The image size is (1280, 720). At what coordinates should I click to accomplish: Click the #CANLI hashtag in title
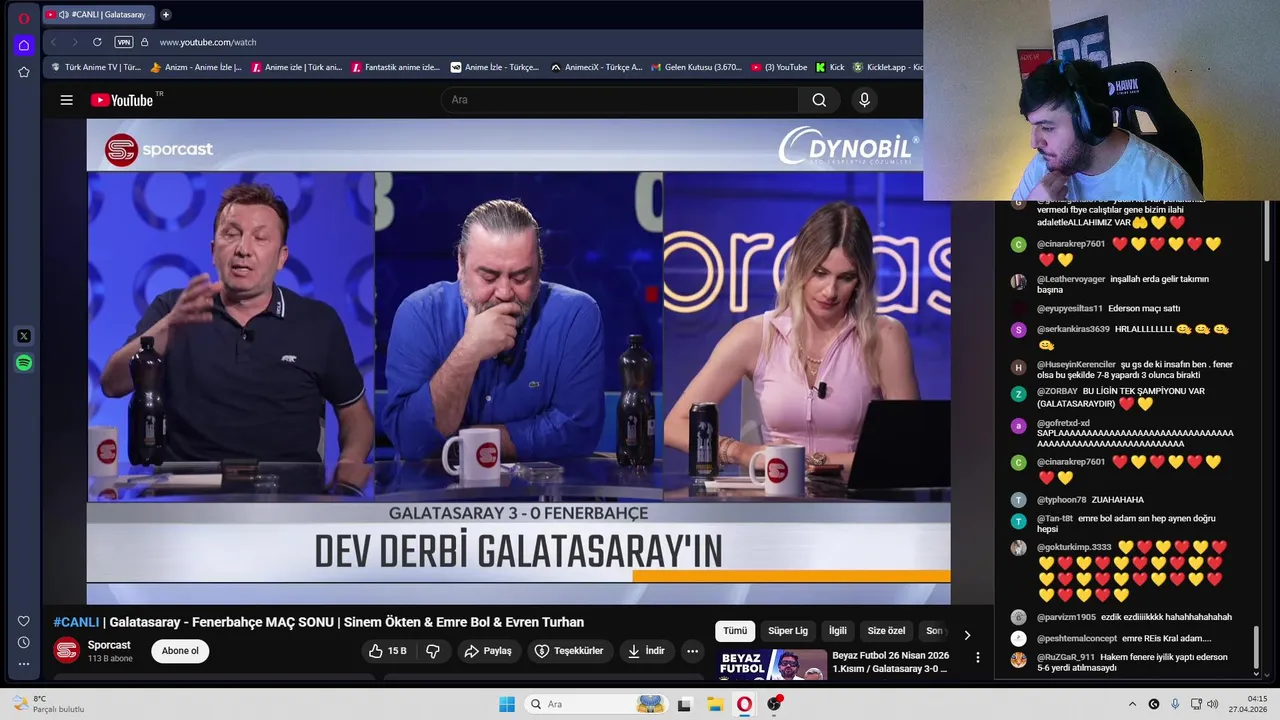76,622
